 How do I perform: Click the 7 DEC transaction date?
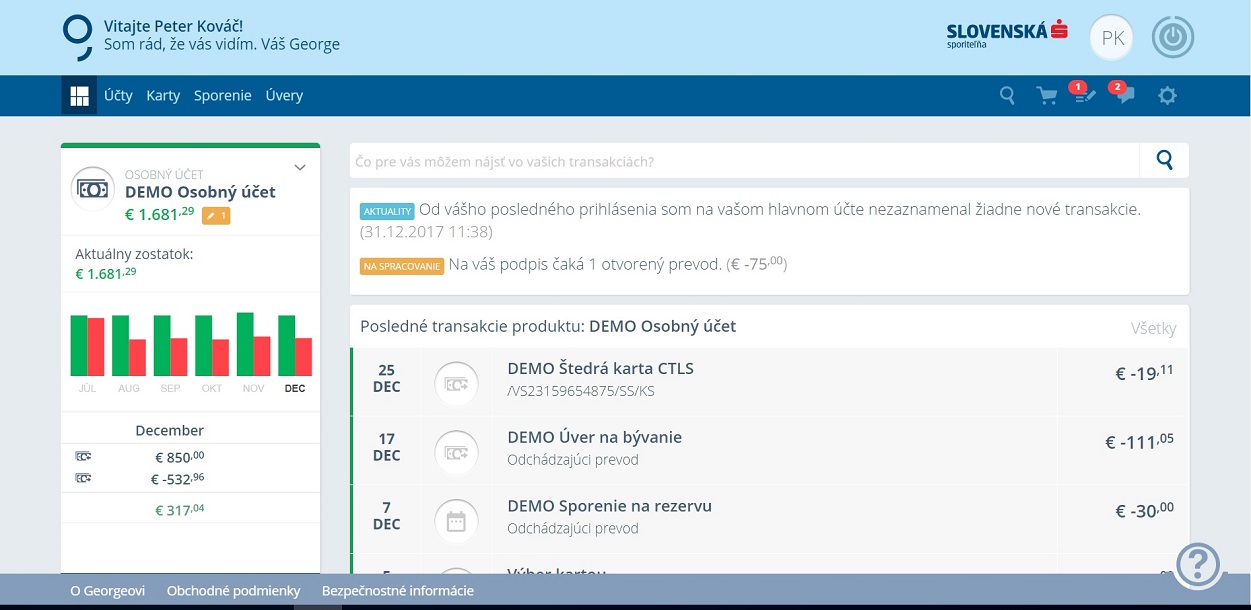click(387, 516)
